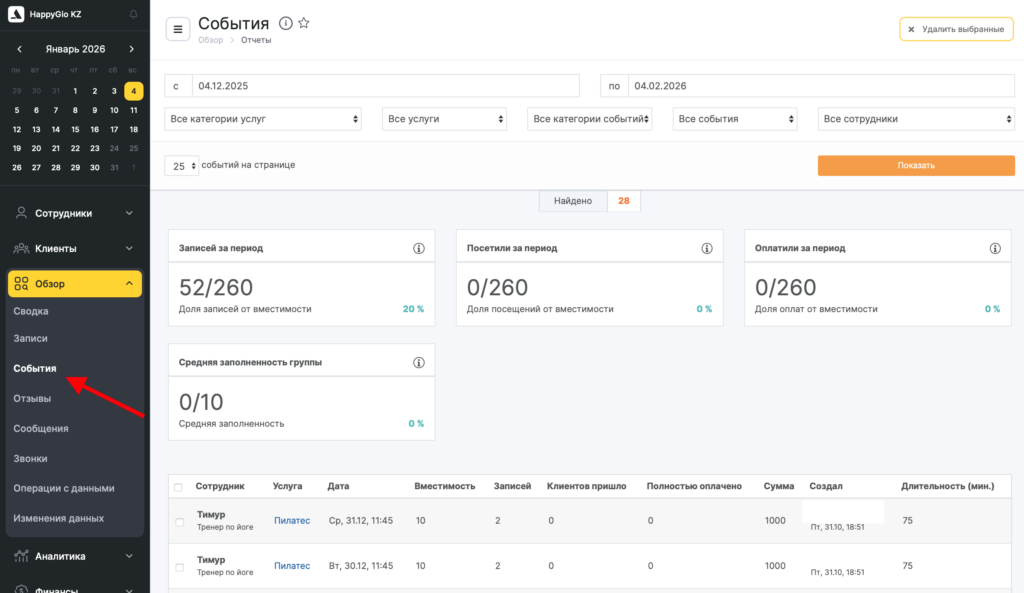Click Удалить выбранные button
Screen dimensions: 1024x593
pos(956,29)
